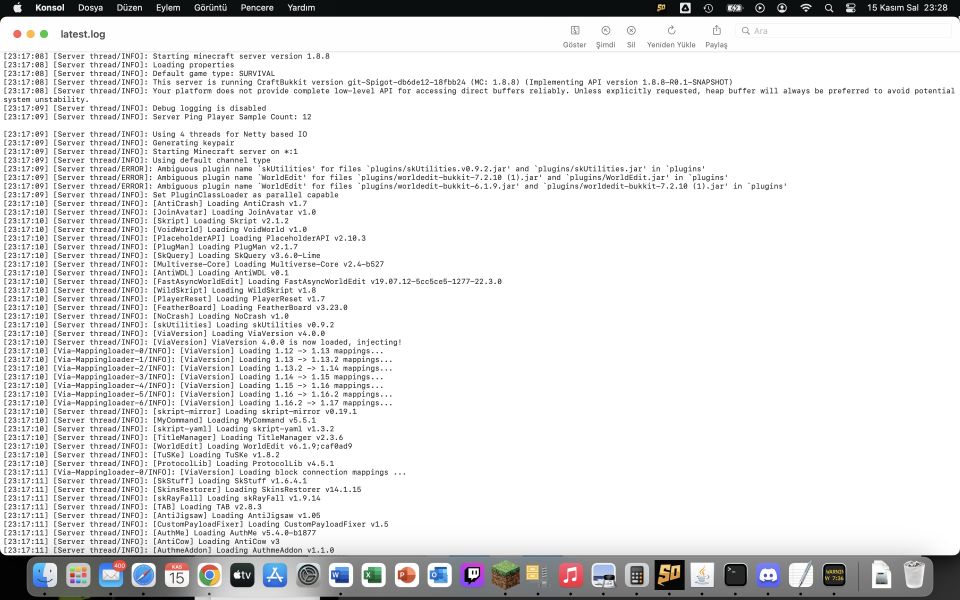Click the user account menu bar icon

(x=782, y=8)
